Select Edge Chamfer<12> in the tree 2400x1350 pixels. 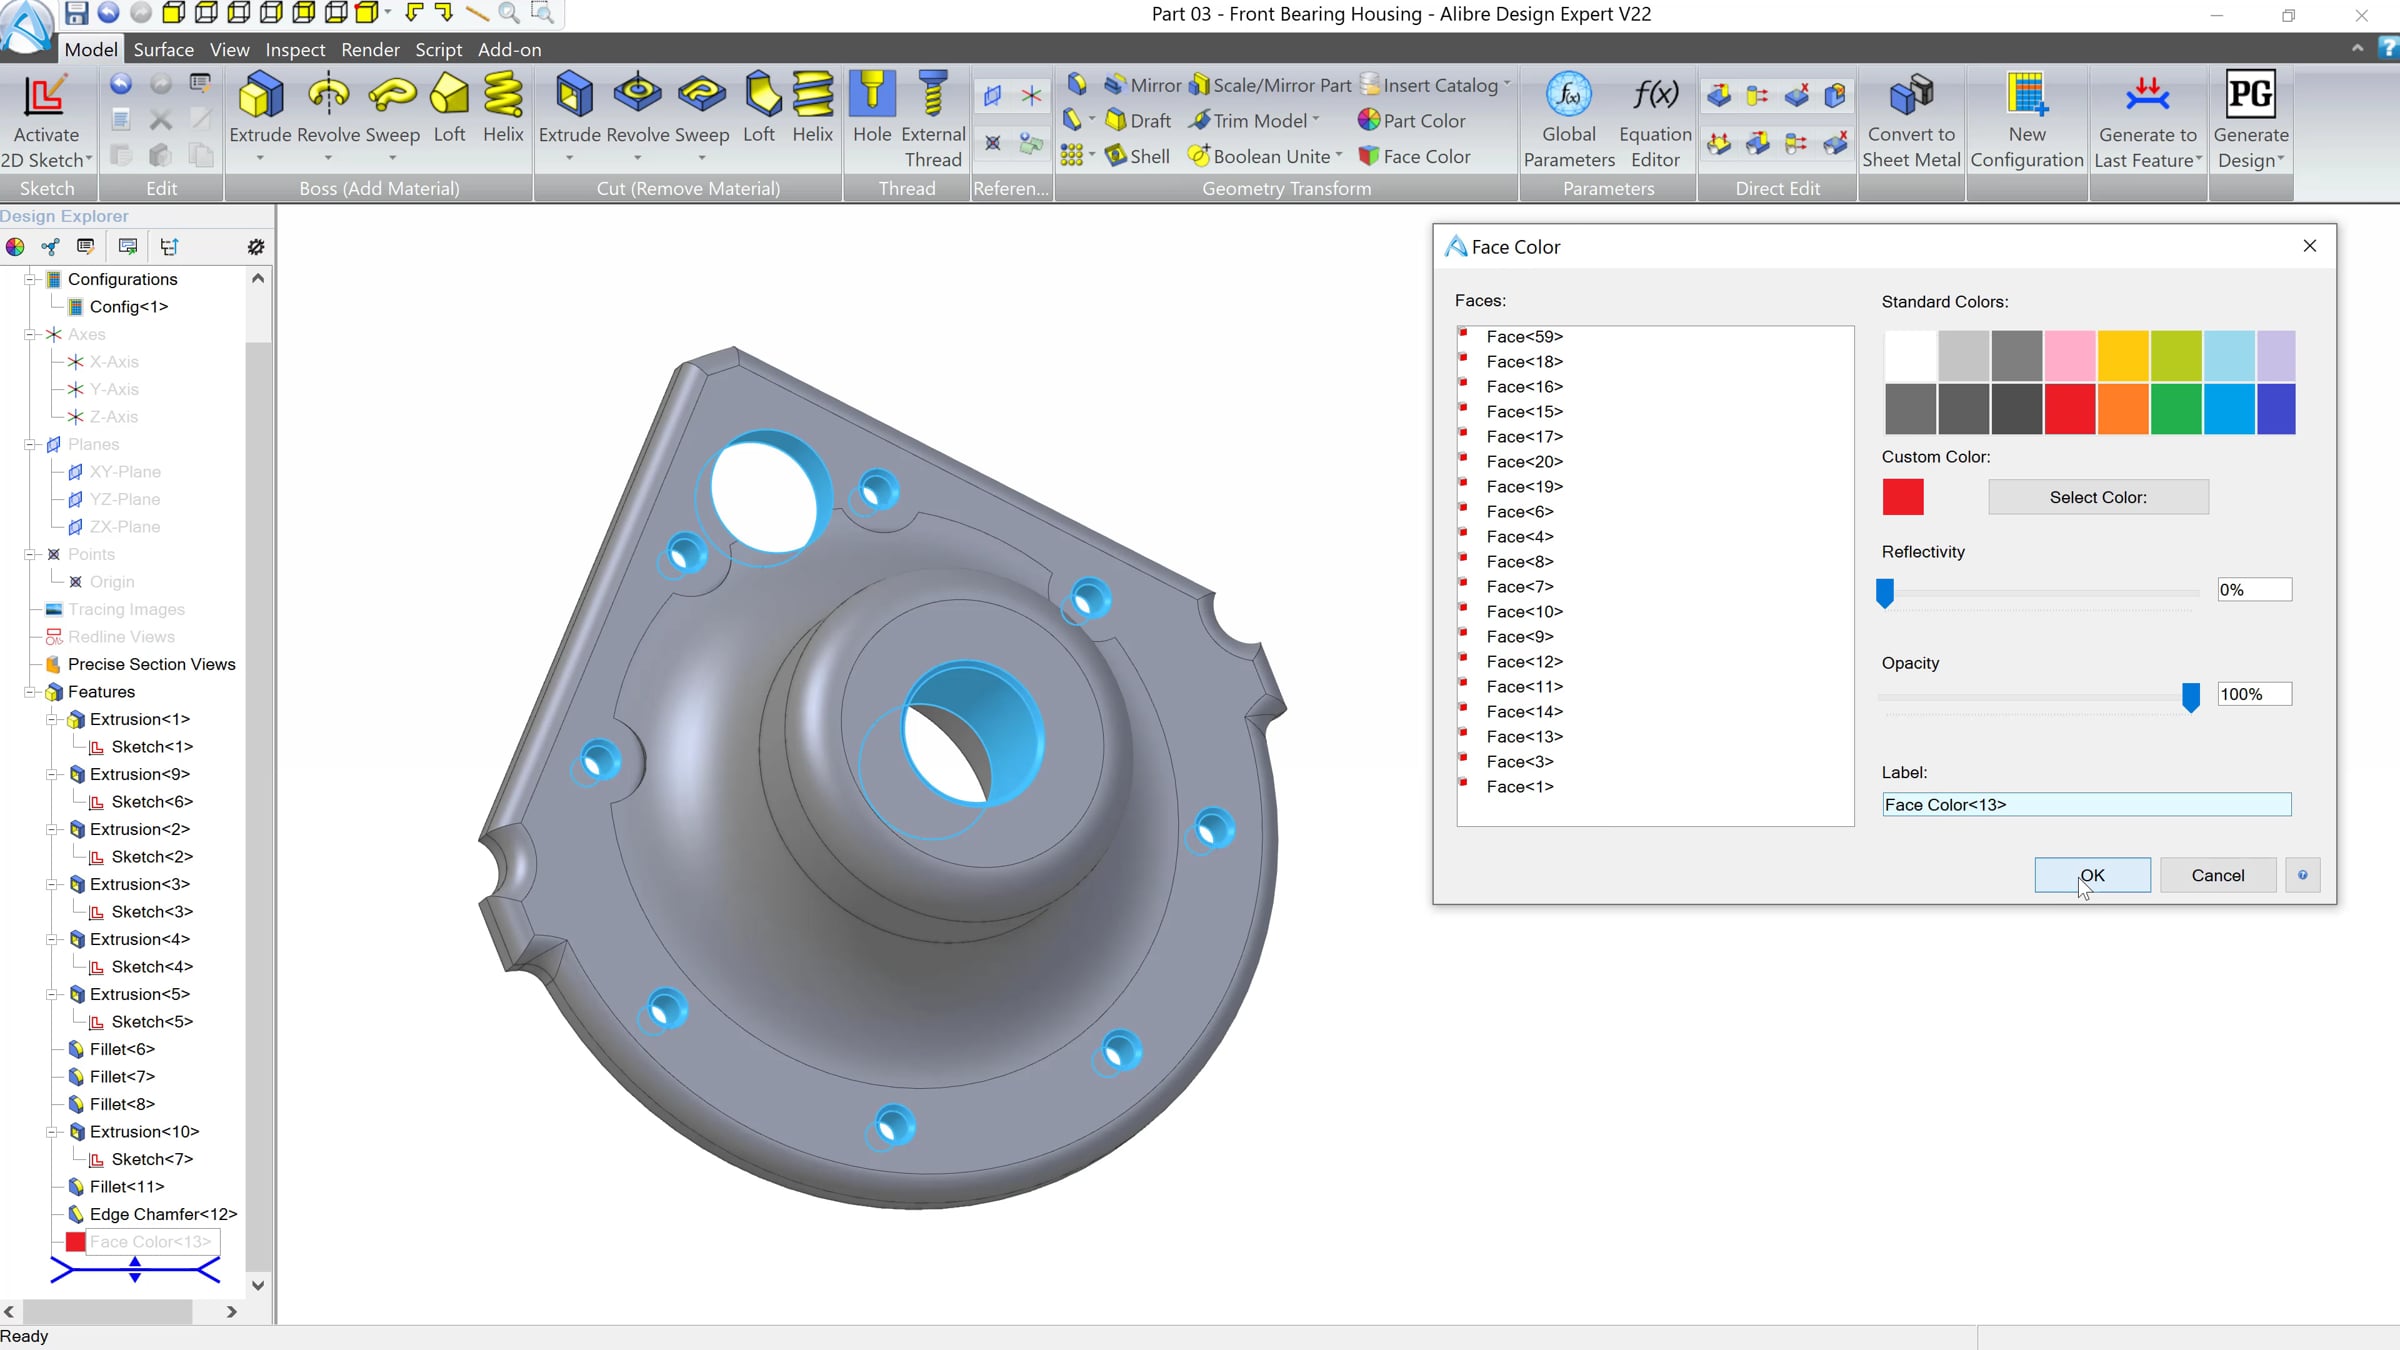pyautogui.click(x=163, y=1214)
